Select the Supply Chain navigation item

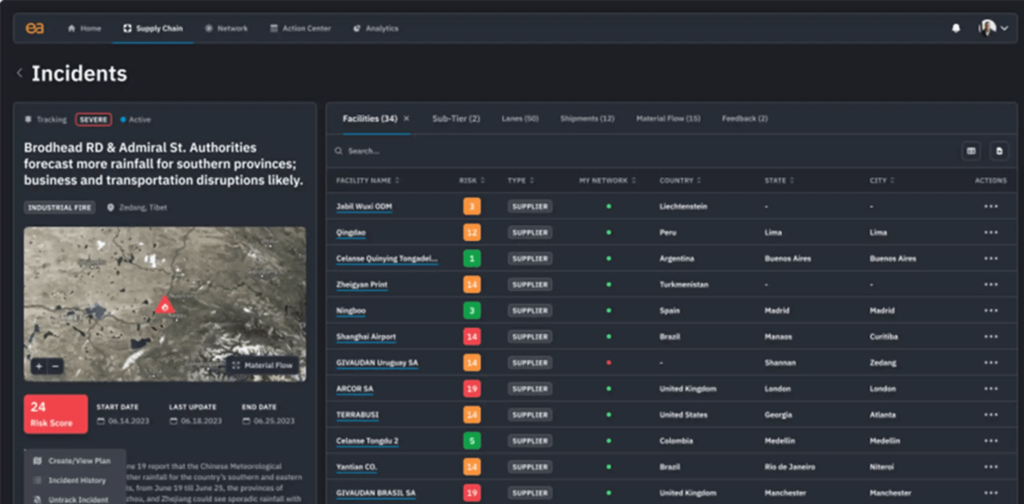(x=153, y=29)
